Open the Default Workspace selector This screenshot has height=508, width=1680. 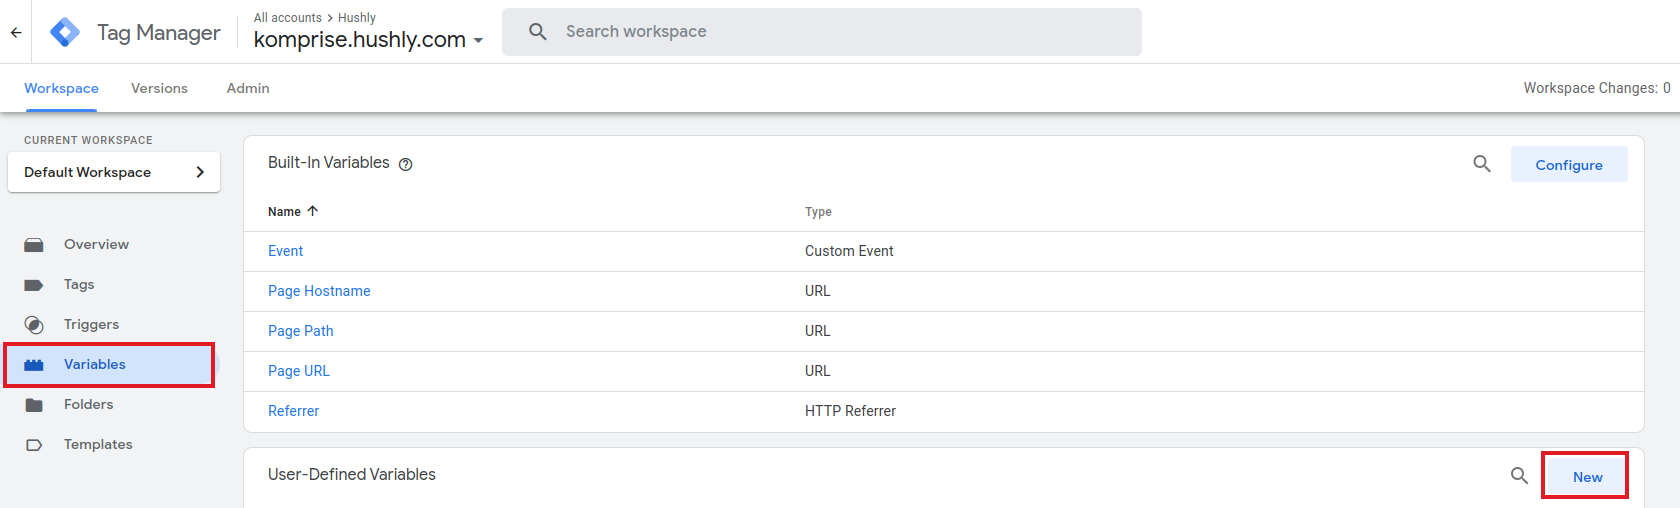114,172
